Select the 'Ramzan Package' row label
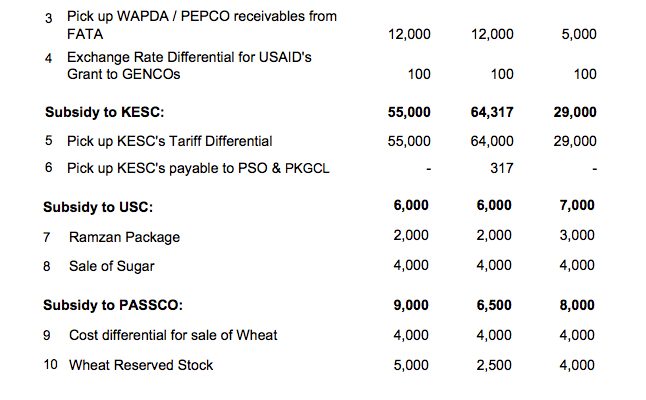The height and width of the screenshot is (400, 646). [124, 237]
